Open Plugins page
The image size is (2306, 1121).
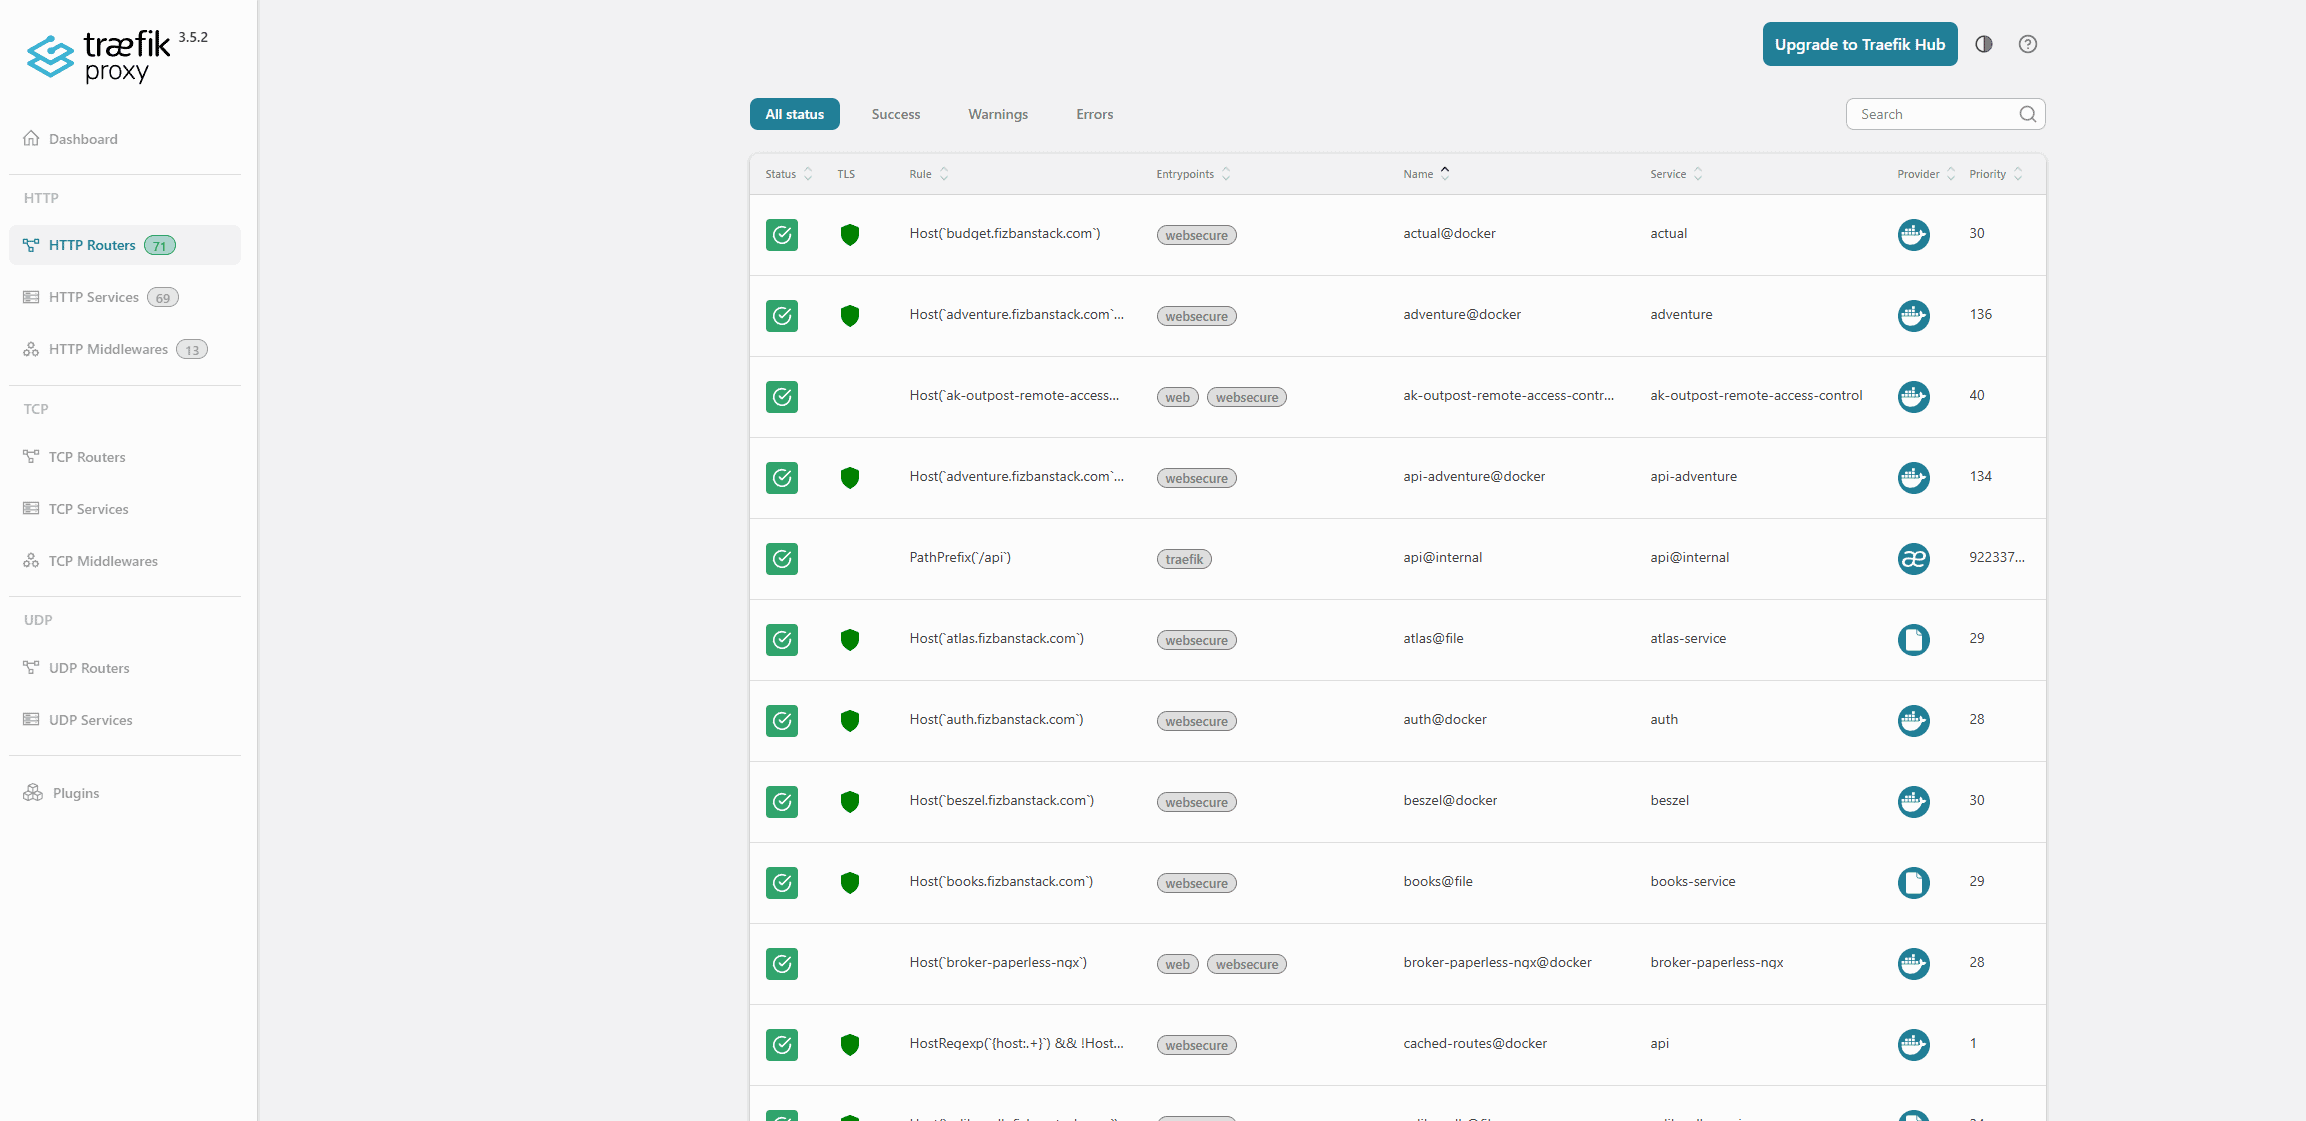[x=125, y=793]
